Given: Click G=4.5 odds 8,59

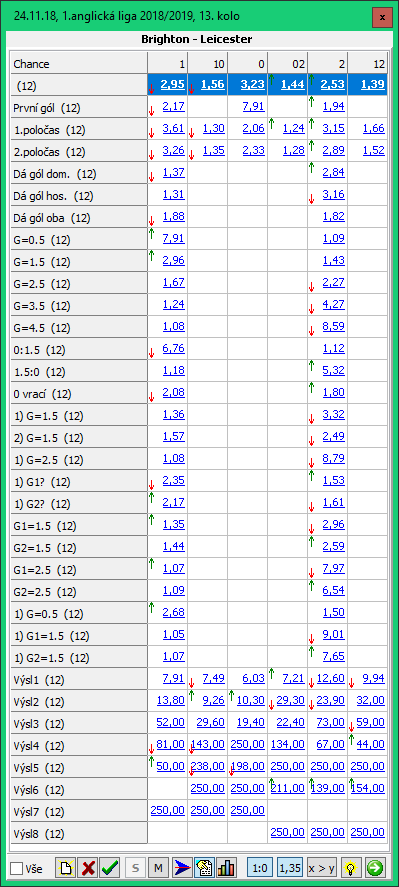Looking at the screenshot, I should tap(333, 326).
